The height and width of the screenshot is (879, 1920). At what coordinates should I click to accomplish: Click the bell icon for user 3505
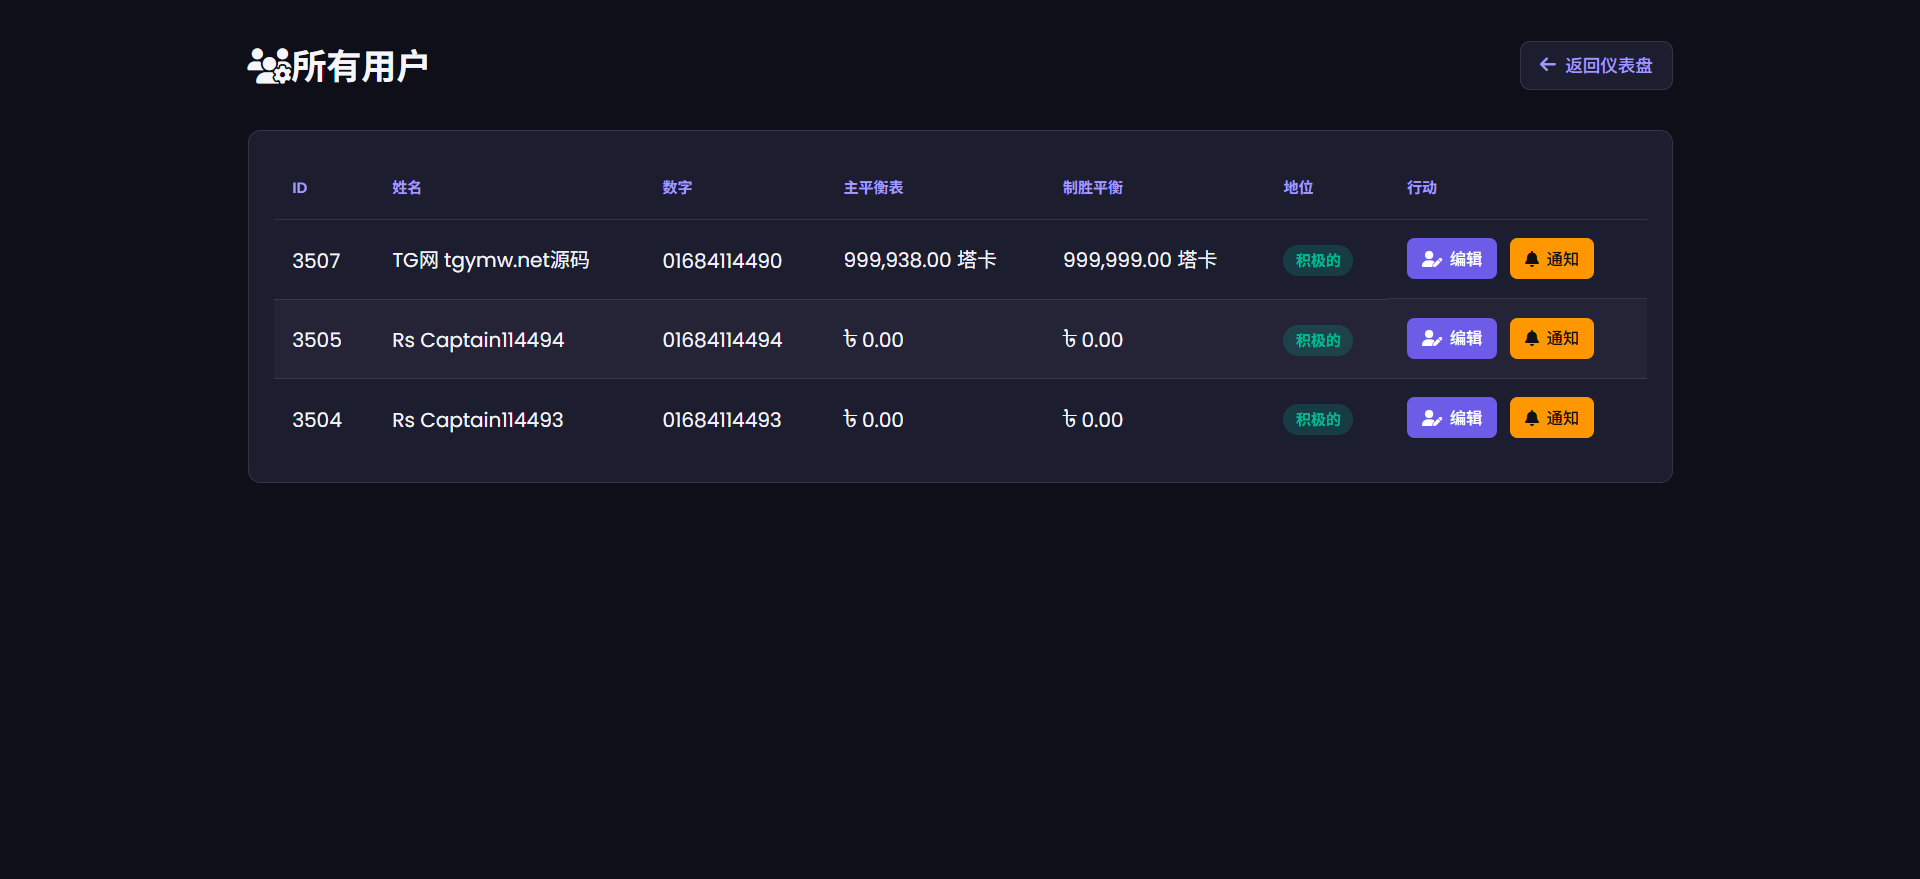(1531, 339)
